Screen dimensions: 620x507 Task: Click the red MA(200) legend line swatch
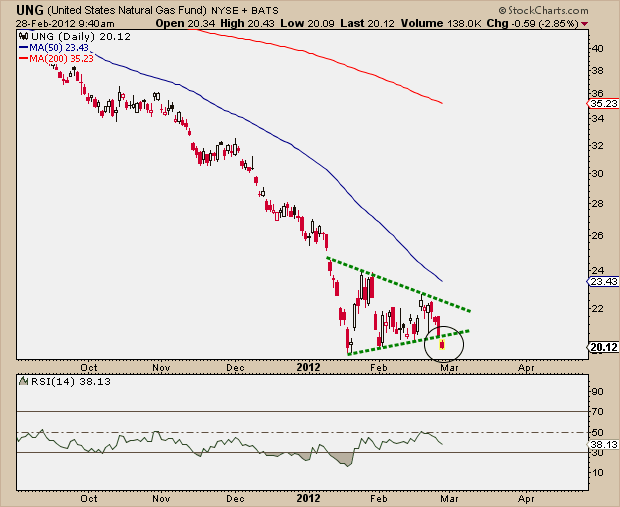pyautogui.click(x=24, y=59)
